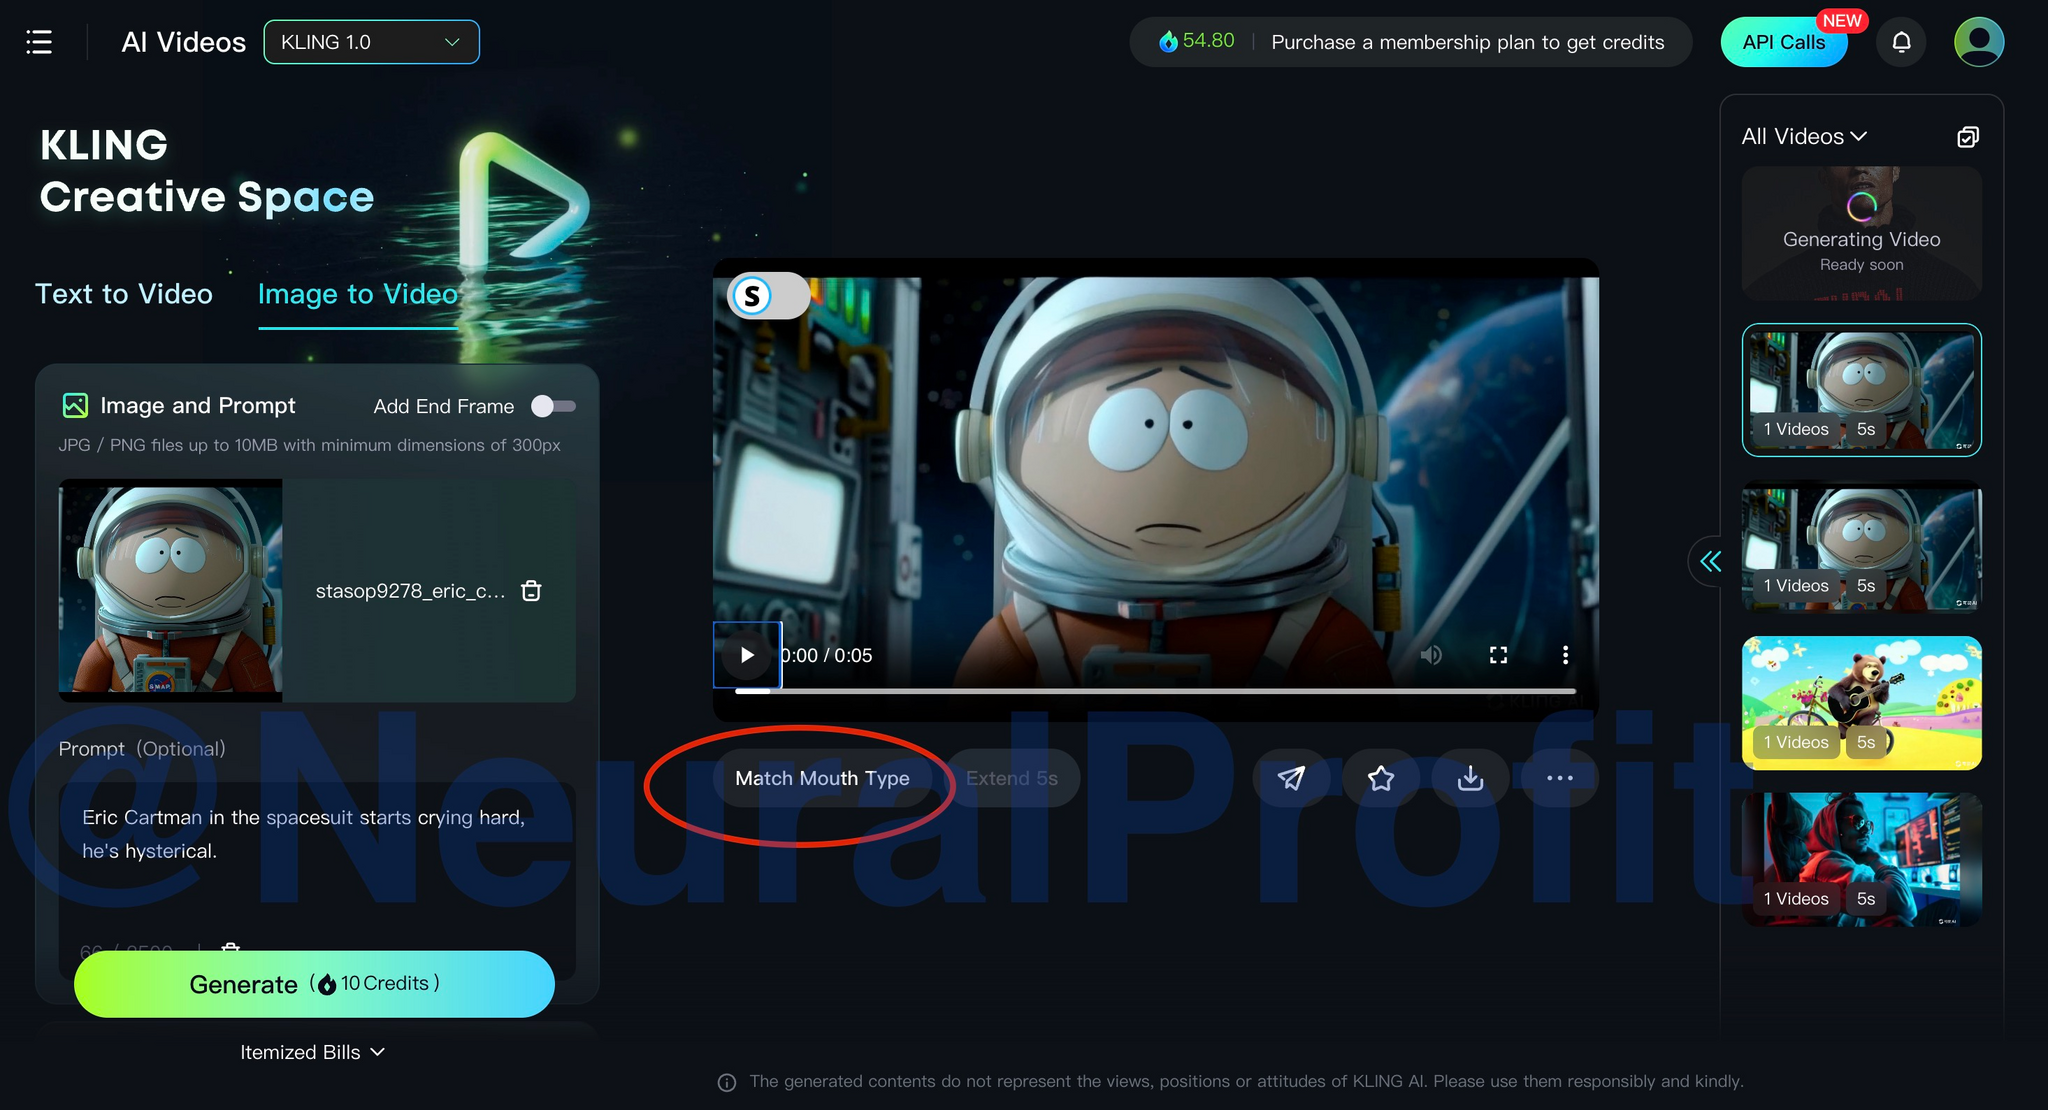Click the info icon beside disclaimer
This screenshot has width=2048, height=1110.
point(727,1082)
